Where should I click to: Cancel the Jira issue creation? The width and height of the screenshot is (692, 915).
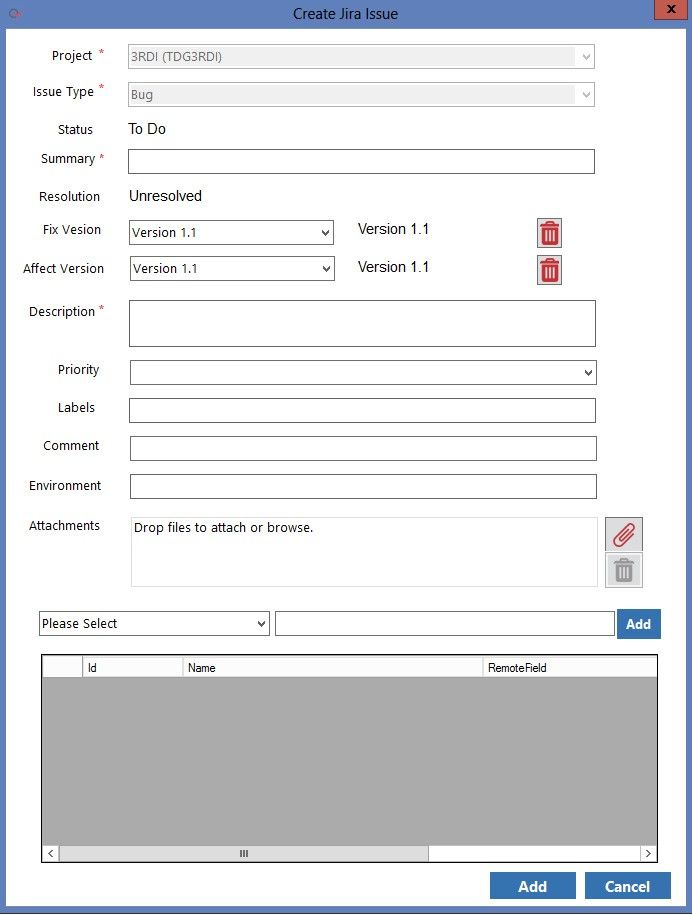(627, 886)
